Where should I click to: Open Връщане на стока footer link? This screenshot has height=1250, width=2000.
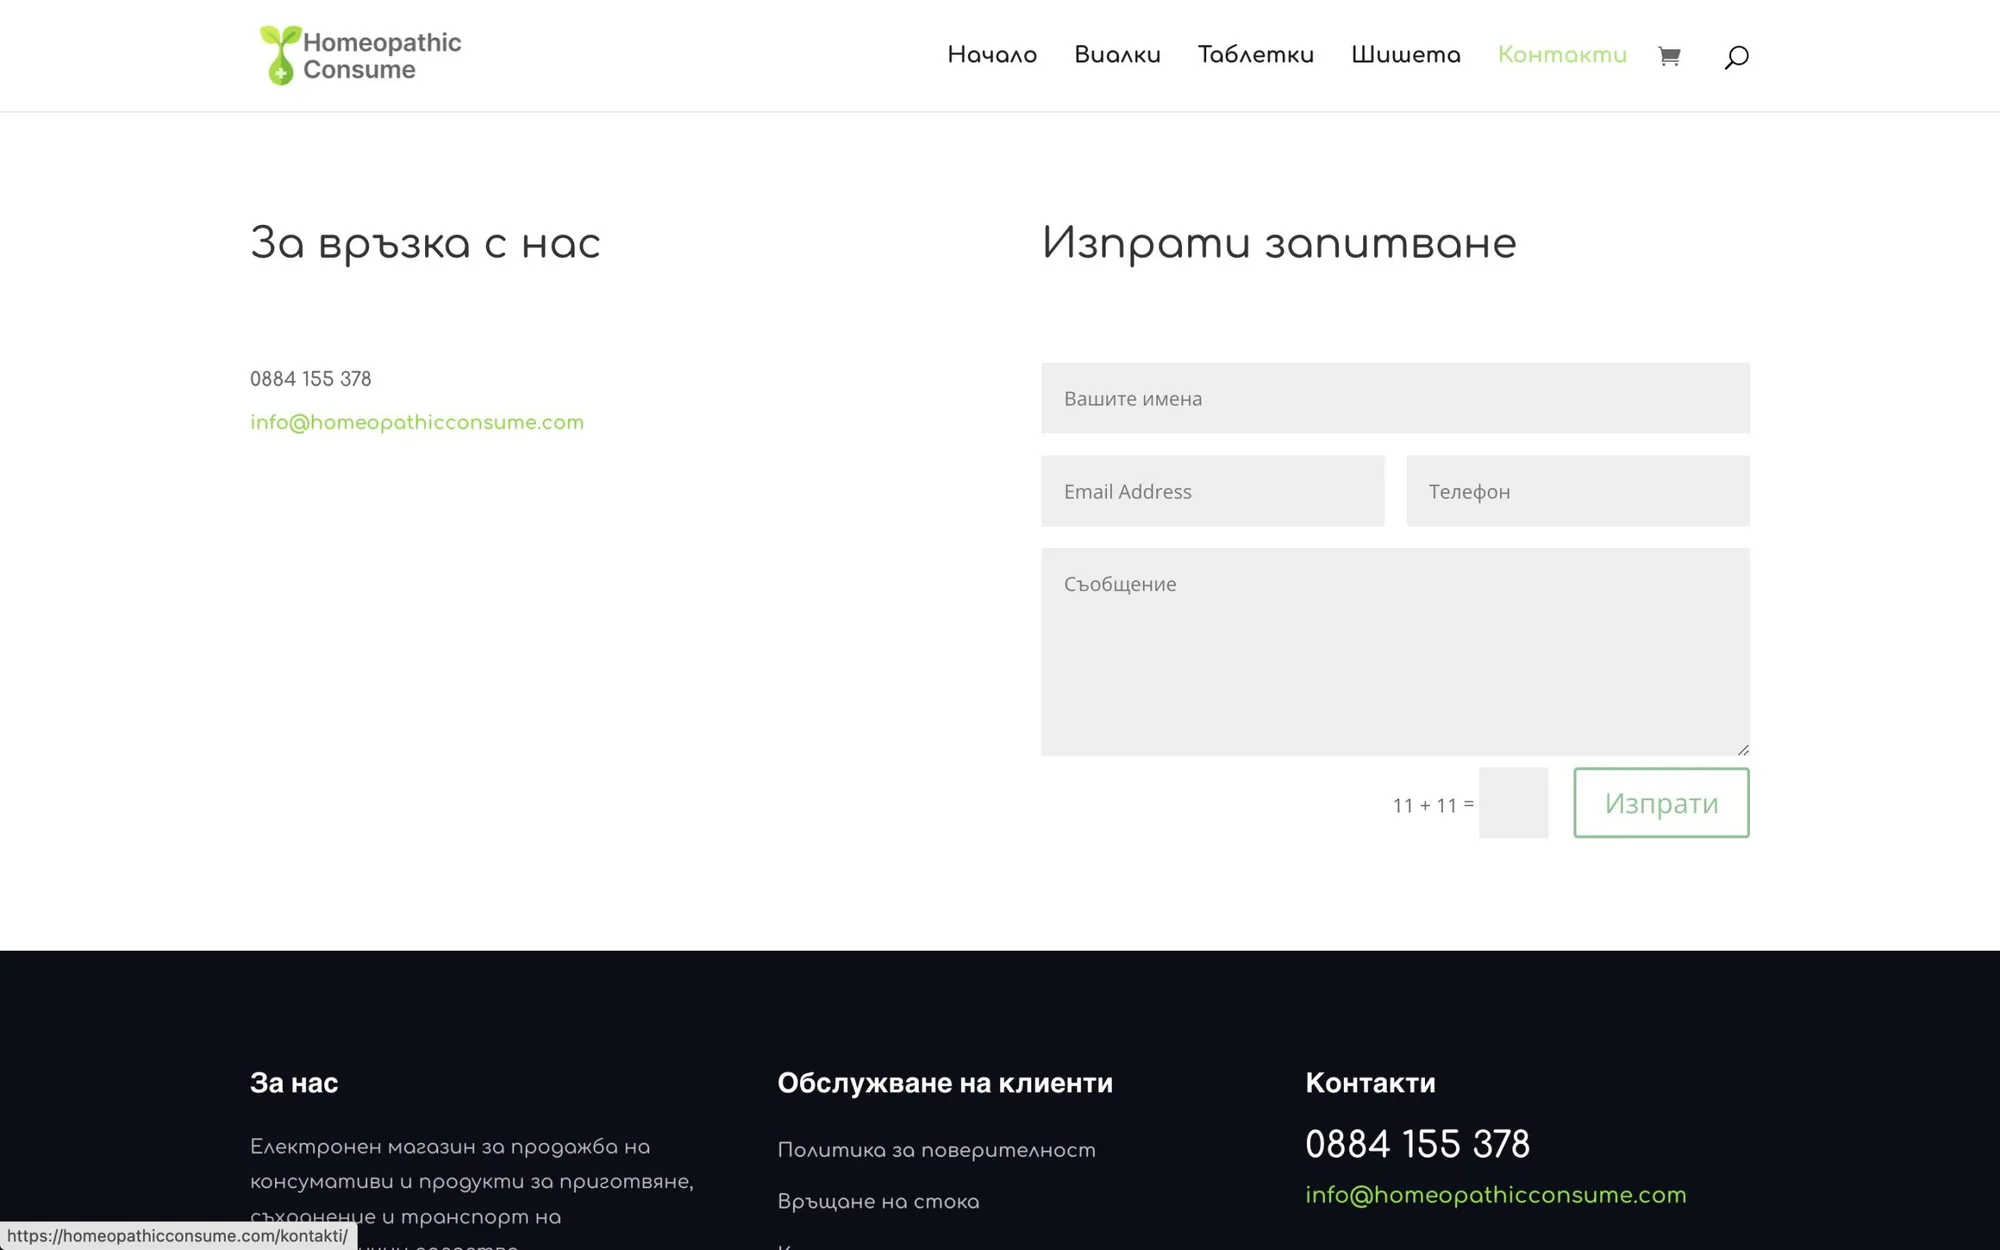coord(878,1201)
